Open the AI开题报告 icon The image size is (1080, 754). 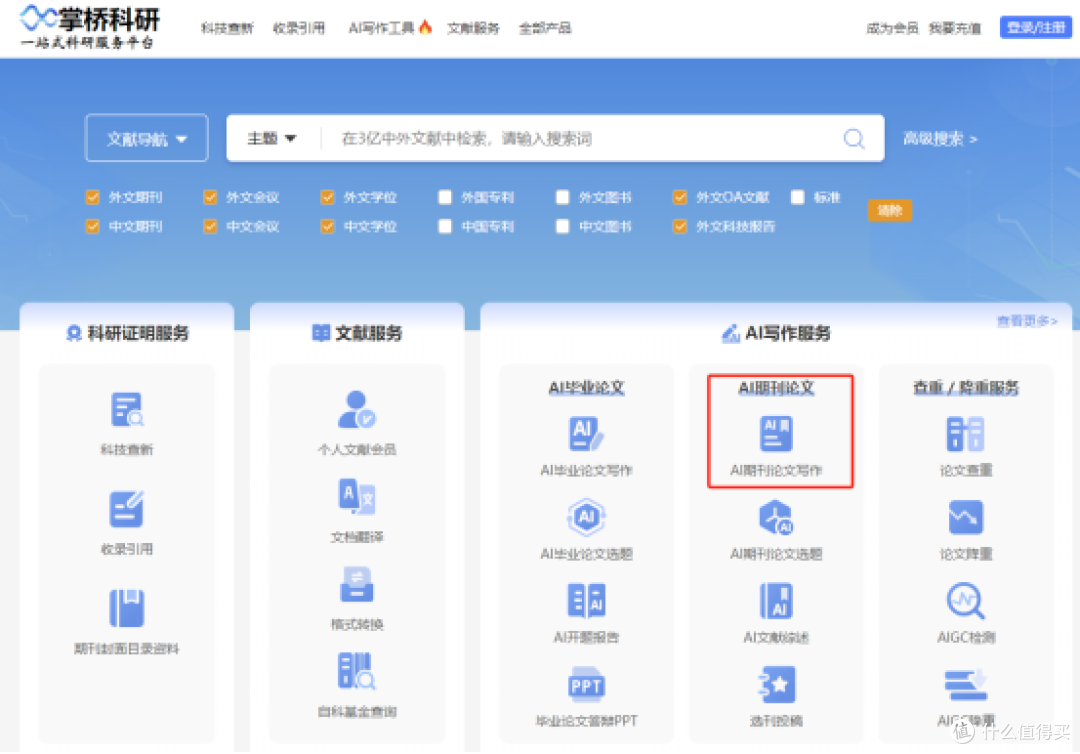click(586, 600)
